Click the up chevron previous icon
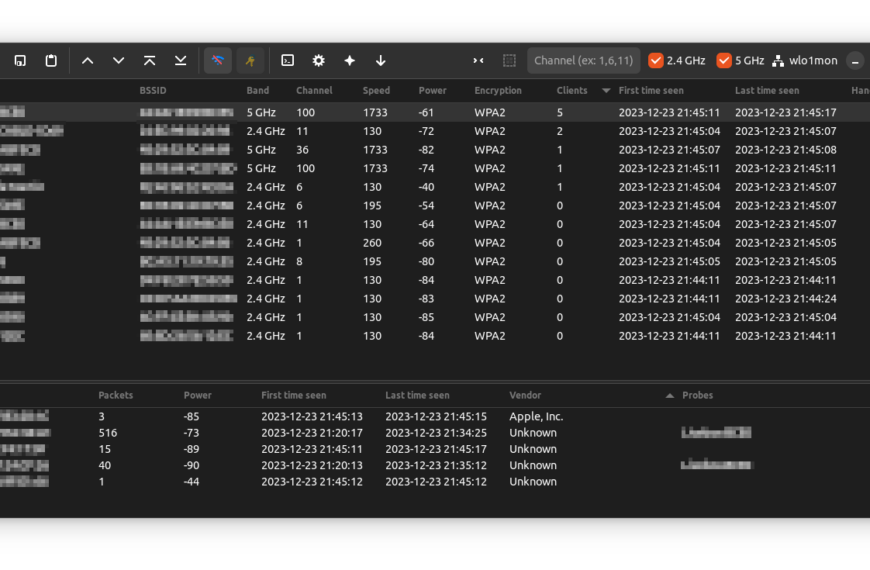870x570 pixels. [x=88, y=60]
